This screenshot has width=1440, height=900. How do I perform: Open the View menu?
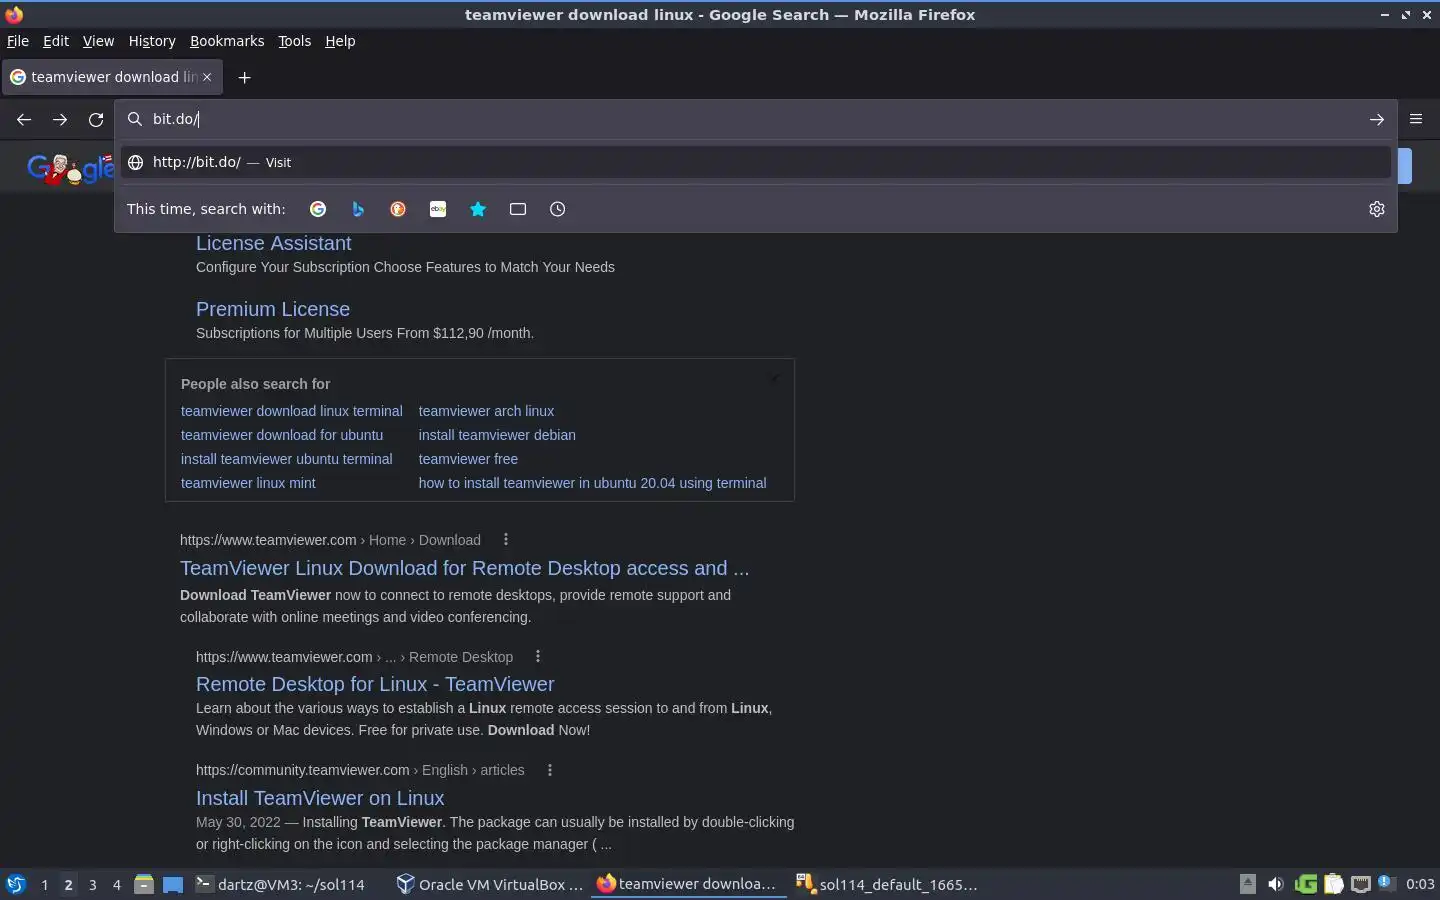(x=98, y=41)
